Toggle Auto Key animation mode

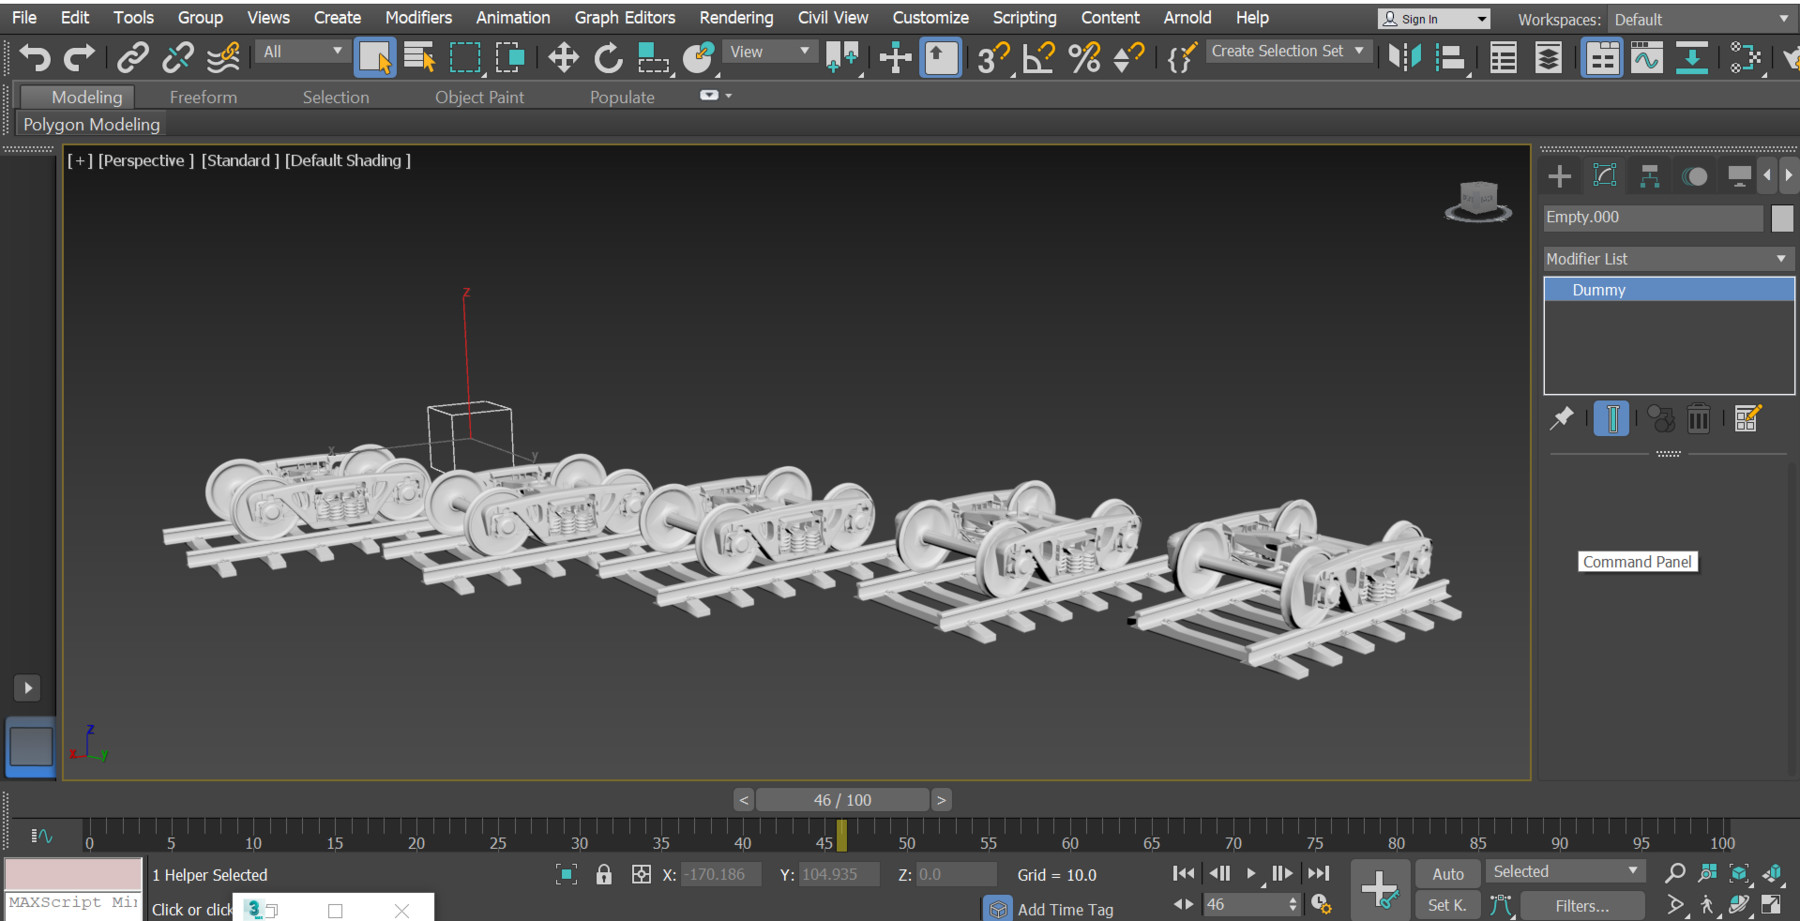pyautogui.click(x=1447, y=872)
